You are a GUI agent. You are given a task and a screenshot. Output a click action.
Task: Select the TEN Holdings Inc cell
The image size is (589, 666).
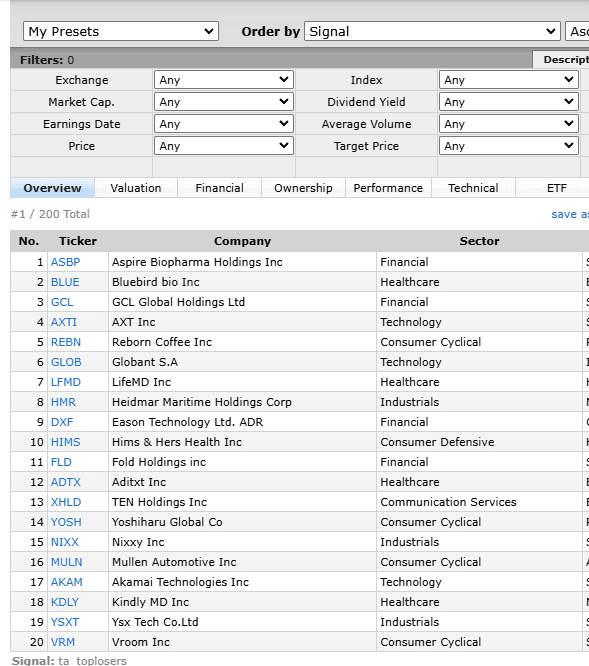coord(242,502)
